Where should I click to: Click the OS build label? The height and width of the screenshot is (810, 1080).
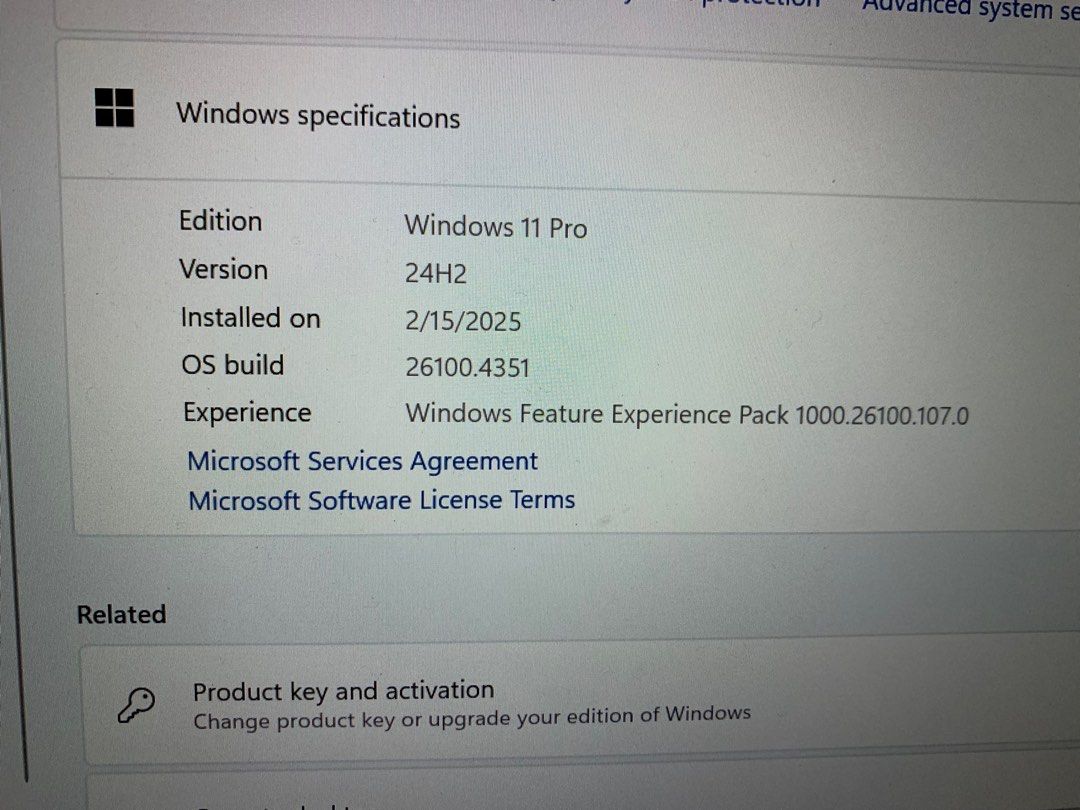click(233, 364)
